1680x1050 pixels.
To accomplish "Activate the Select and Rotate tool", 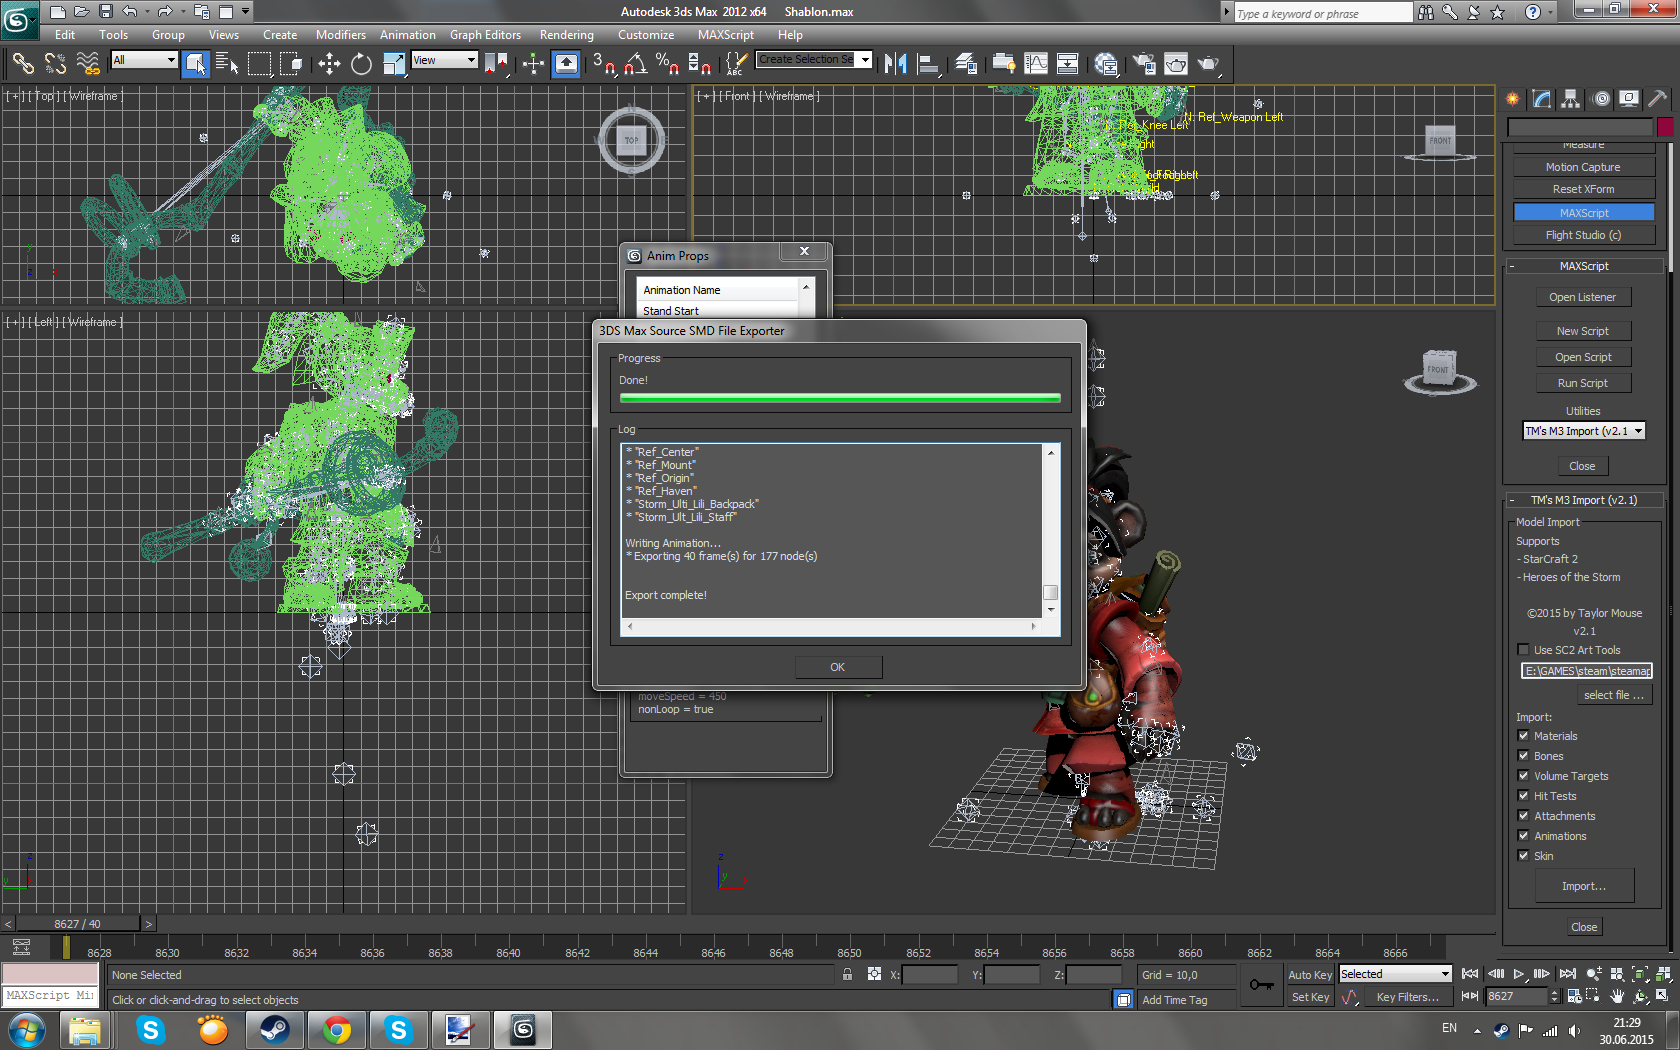I will pos(361,64).
